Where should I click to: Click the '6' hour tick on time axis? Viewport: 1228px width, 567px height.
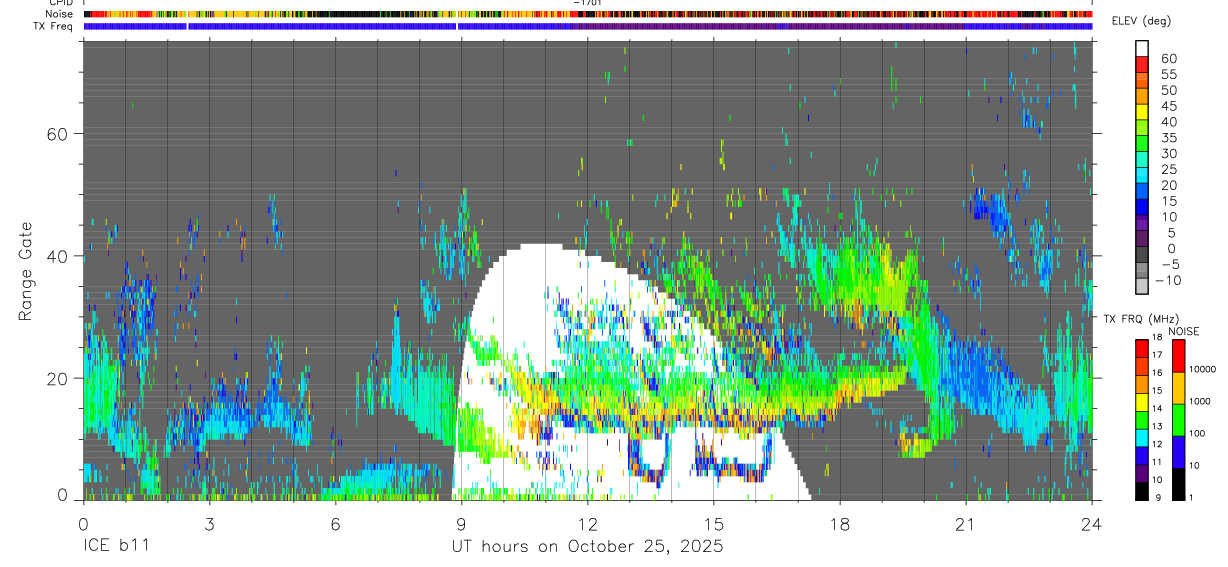pos(335,524)
